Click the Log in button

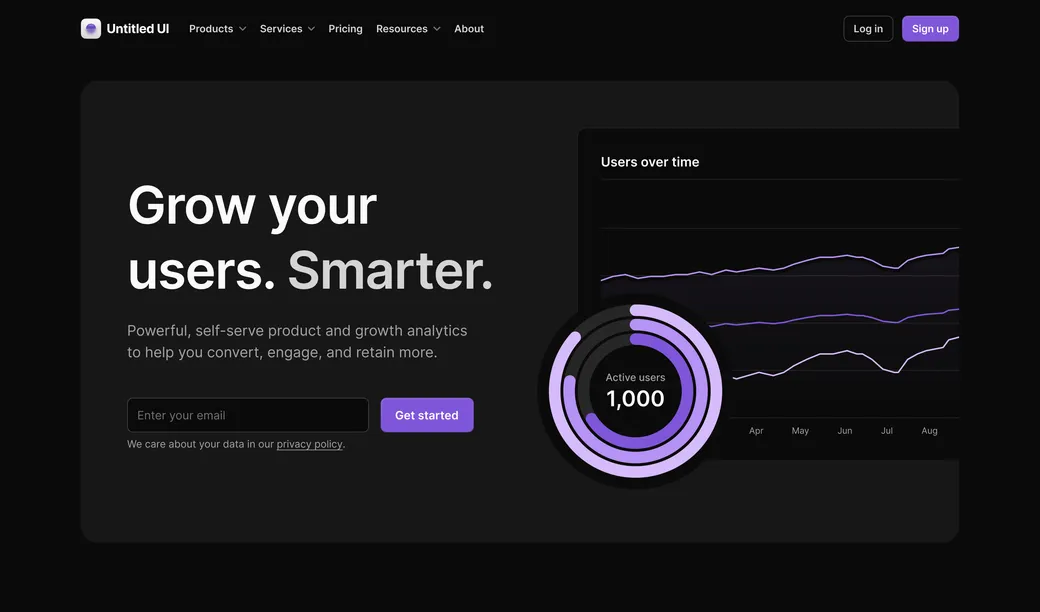point(868,29)
